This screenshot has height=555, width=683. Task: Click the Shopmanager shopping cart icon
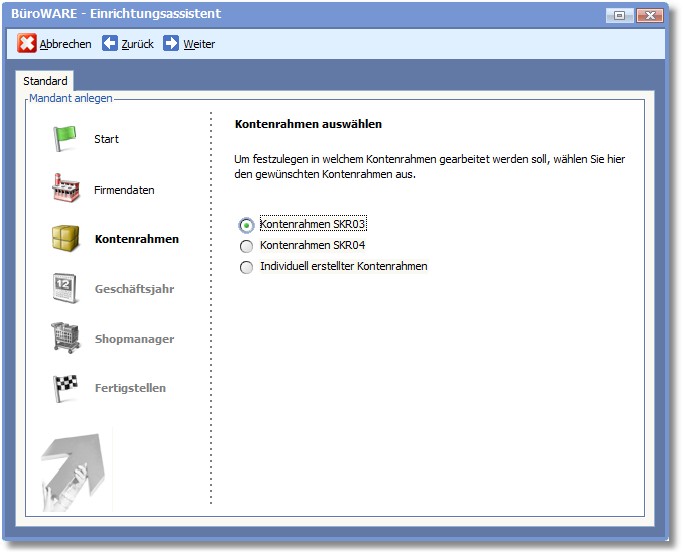click(65, 338)
